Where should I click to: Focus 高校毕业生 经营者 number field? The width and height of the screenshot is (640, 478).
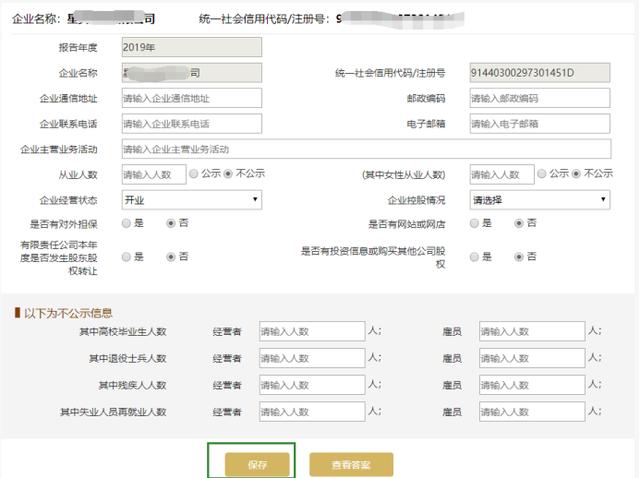[312, 331]
